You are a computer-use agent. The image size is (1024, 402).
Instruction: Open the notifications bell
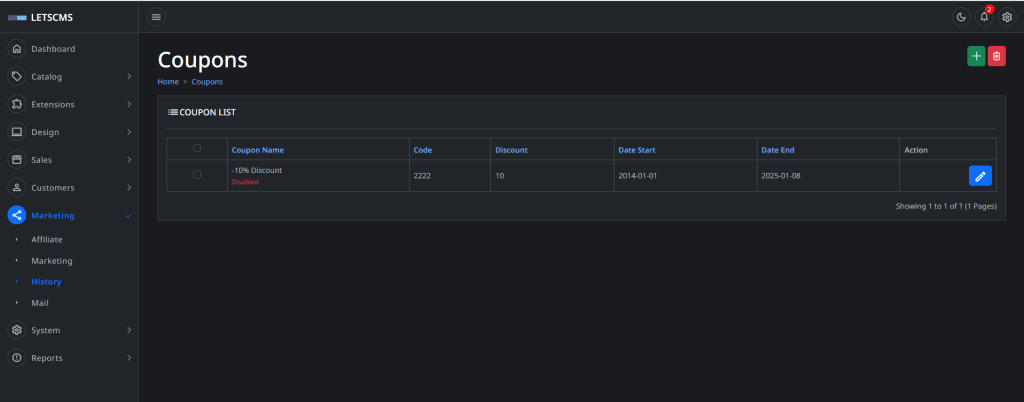click(984, 17)
